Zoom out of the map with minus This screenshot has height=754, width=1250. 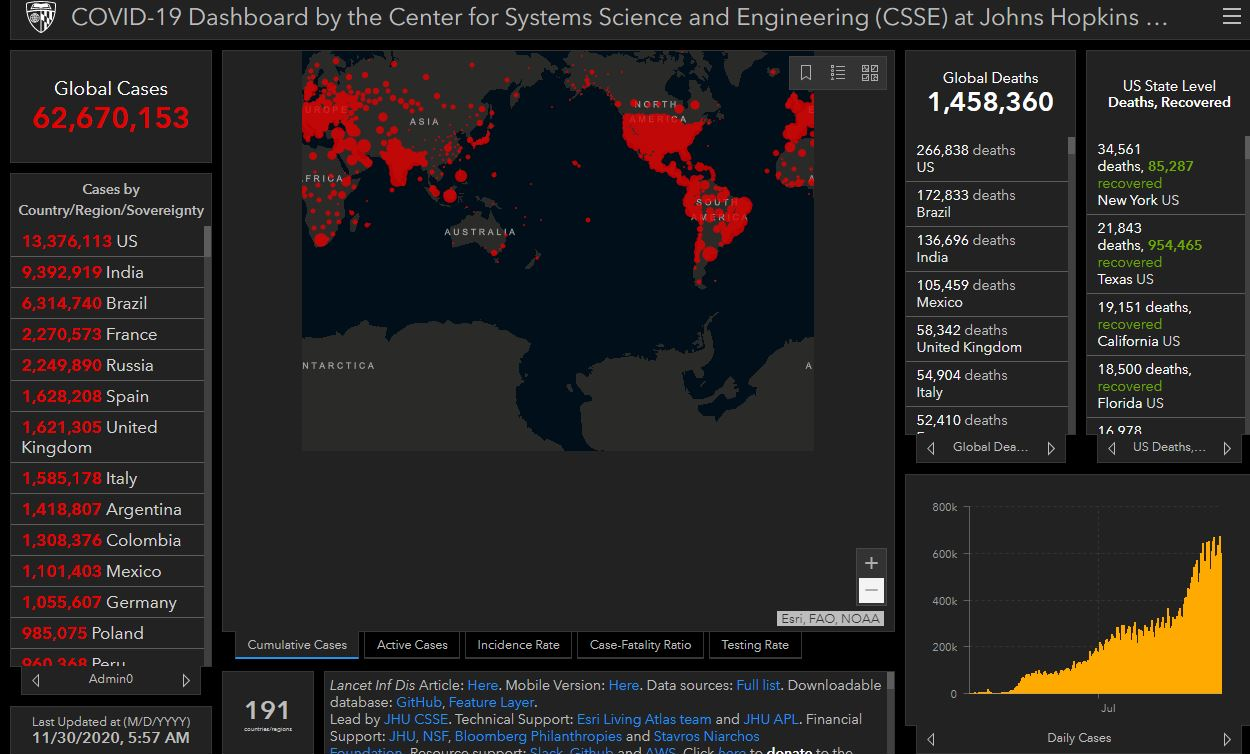coord(871,590)
